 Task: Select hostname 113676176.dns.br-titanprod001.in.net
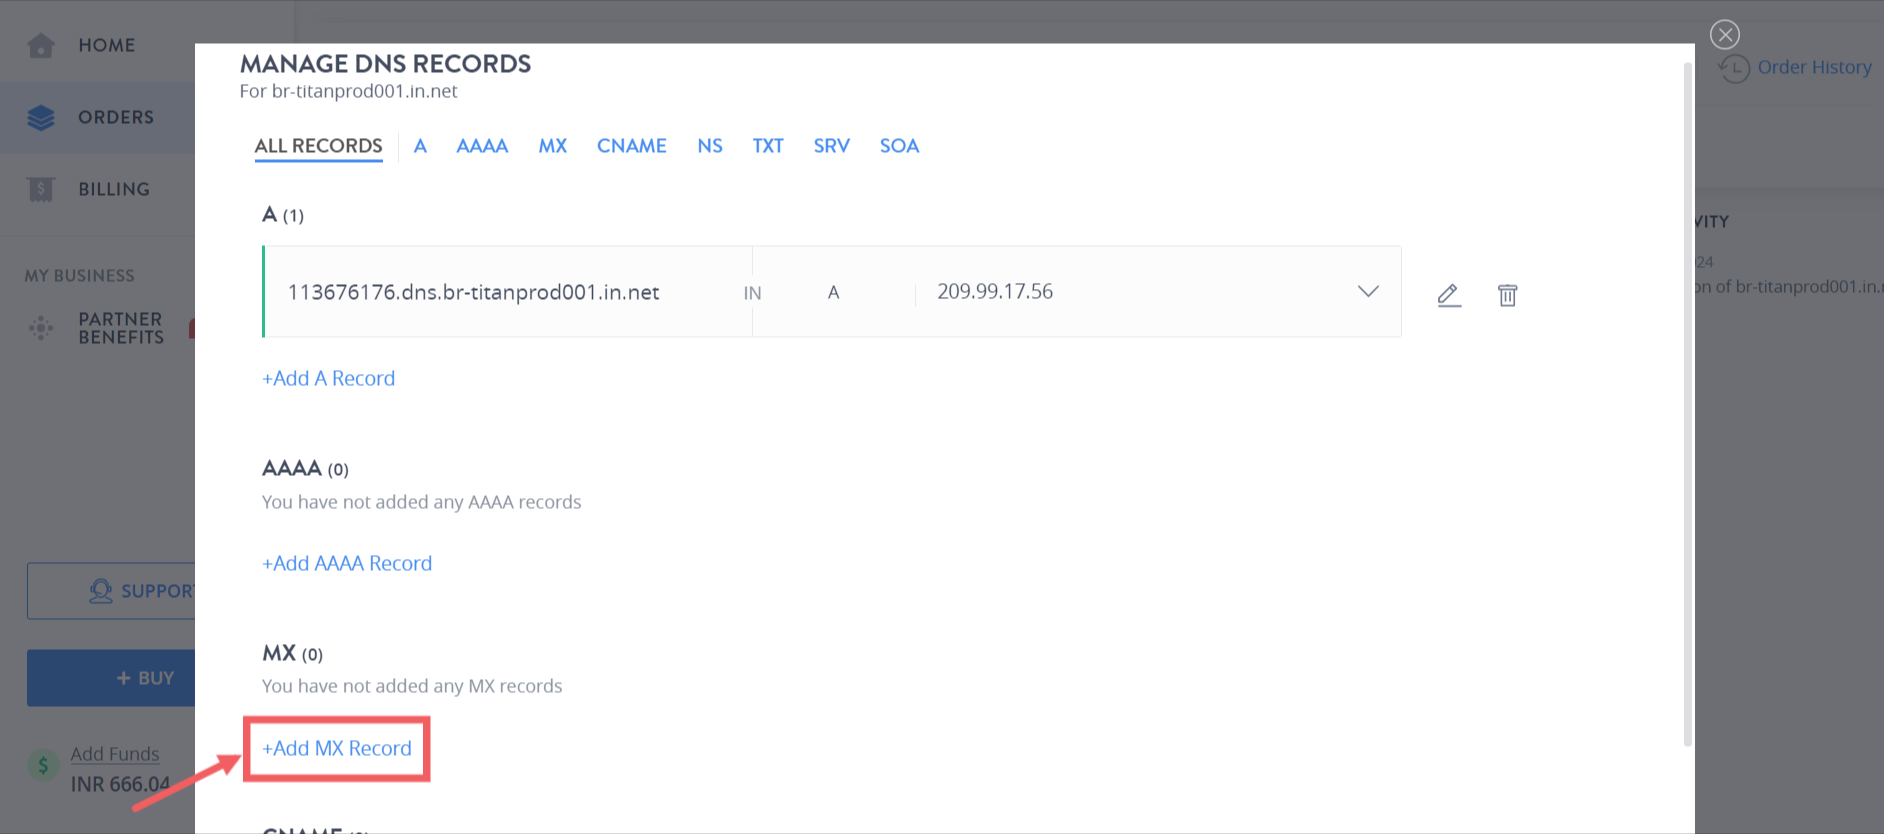473,292
